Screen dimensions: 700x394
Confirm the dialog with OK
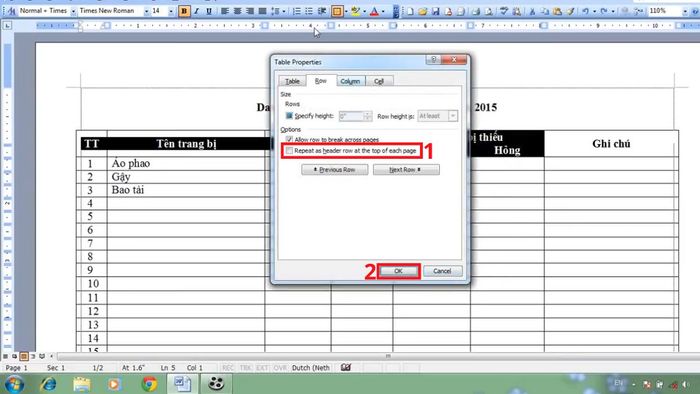click(x=399, y=271)
